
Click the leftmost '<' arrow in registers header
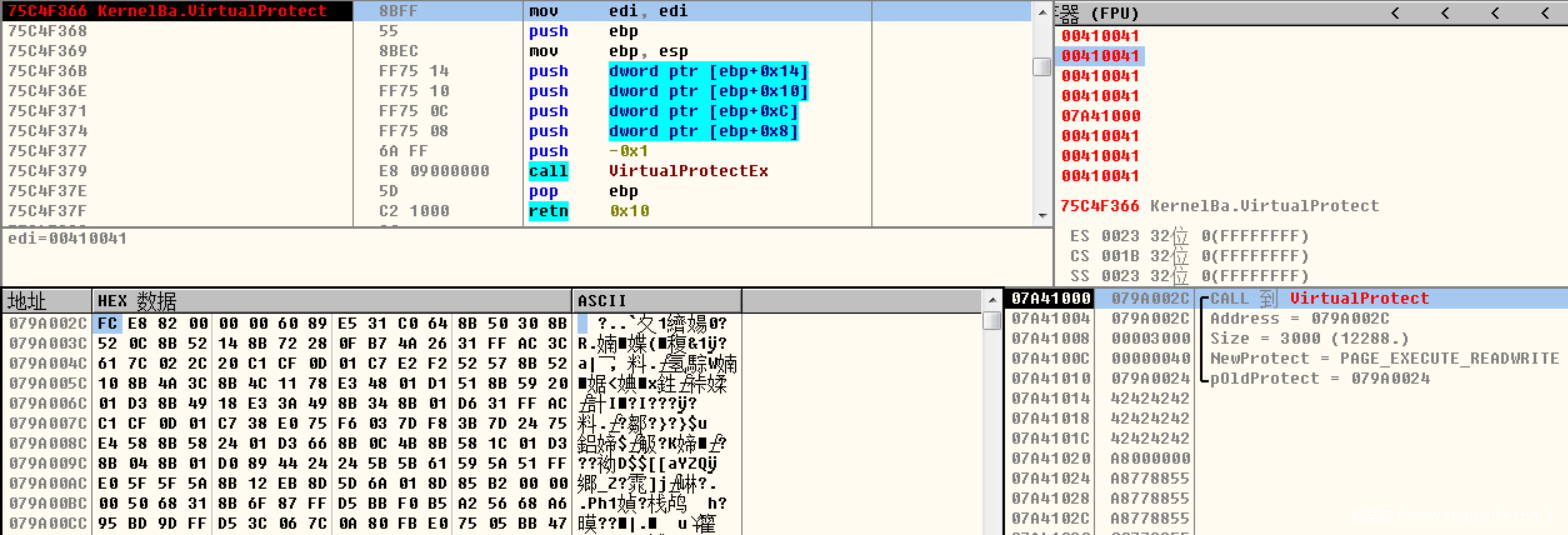[1395, 13]
